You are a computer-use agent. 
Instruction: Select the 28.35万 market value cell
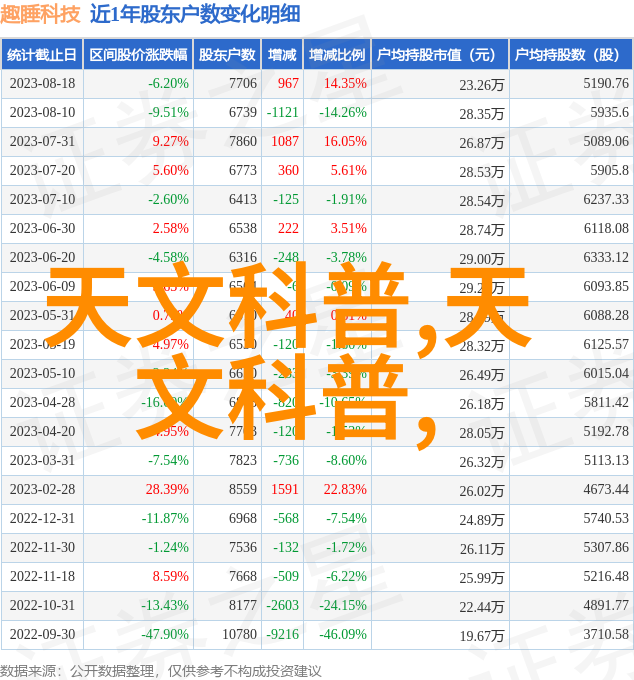point(482,114)
